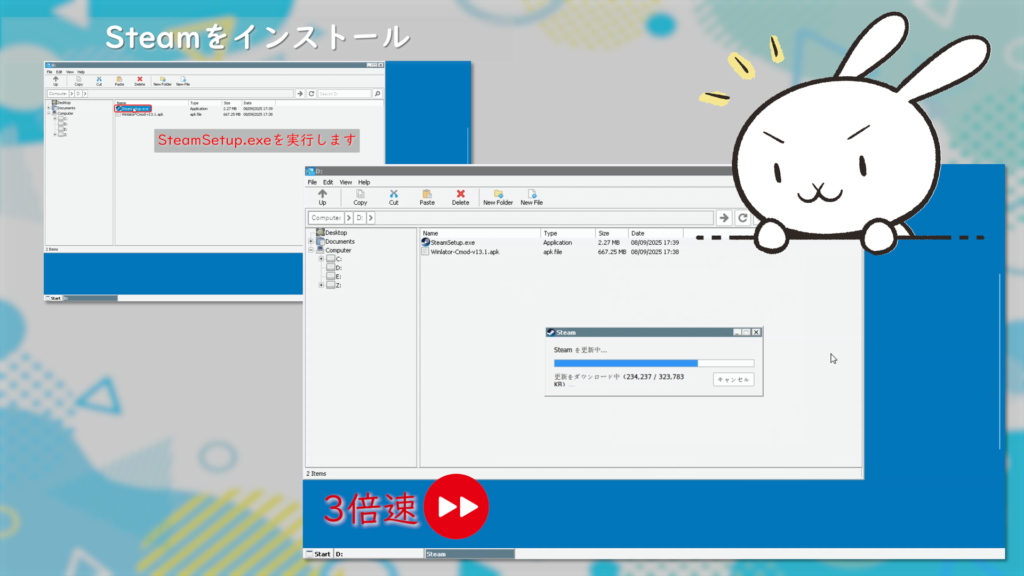Create a New File in front window
Image resolution: width=1024 pixels, height=576 pixels.
[532, 197]
